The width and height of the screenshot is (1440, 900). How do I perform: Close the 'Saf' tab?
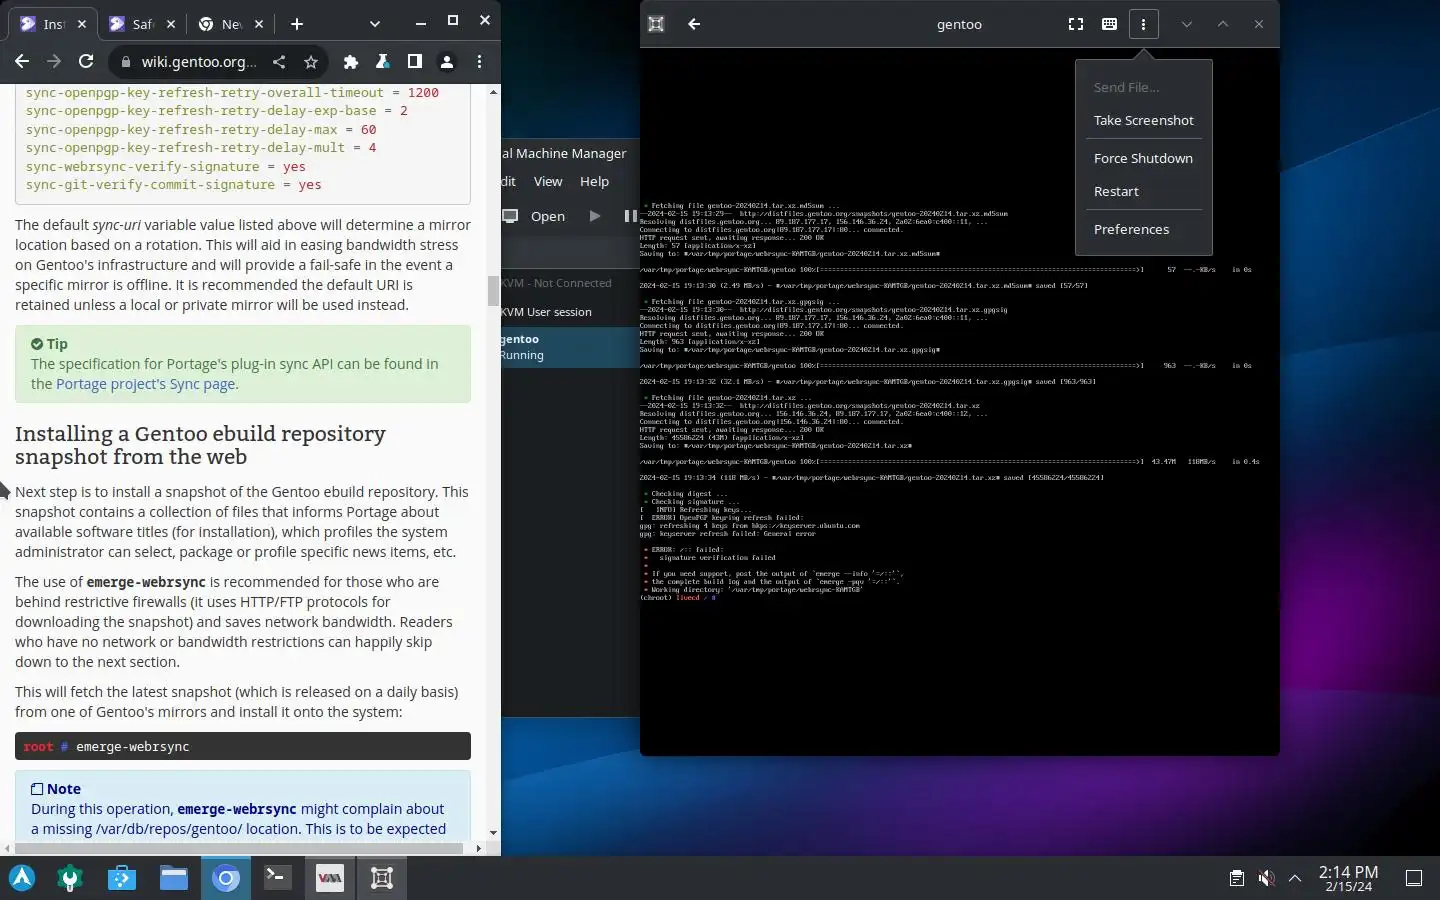[171, 24]
